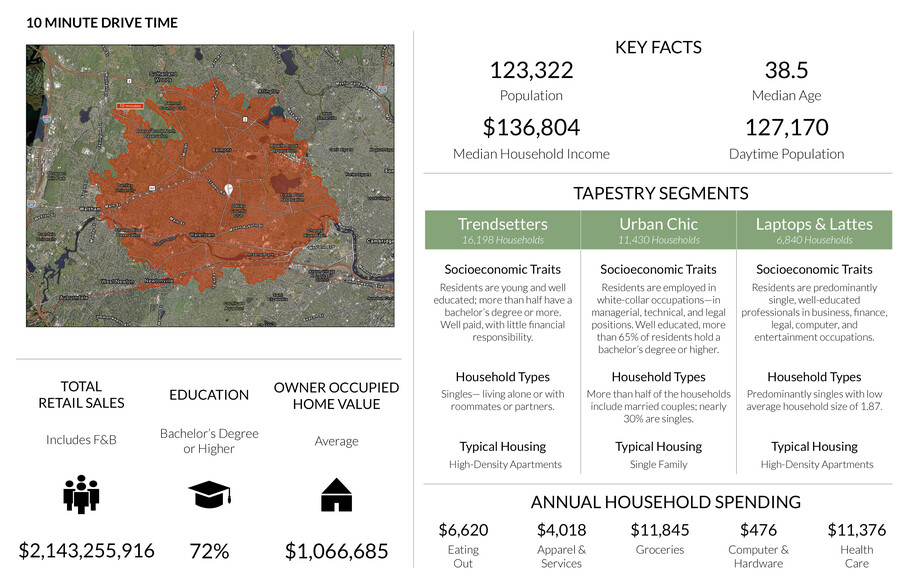The width and height of the screenshot is (908, 588).
Task: Click the white location pin on the map
Action: (229, 189)
